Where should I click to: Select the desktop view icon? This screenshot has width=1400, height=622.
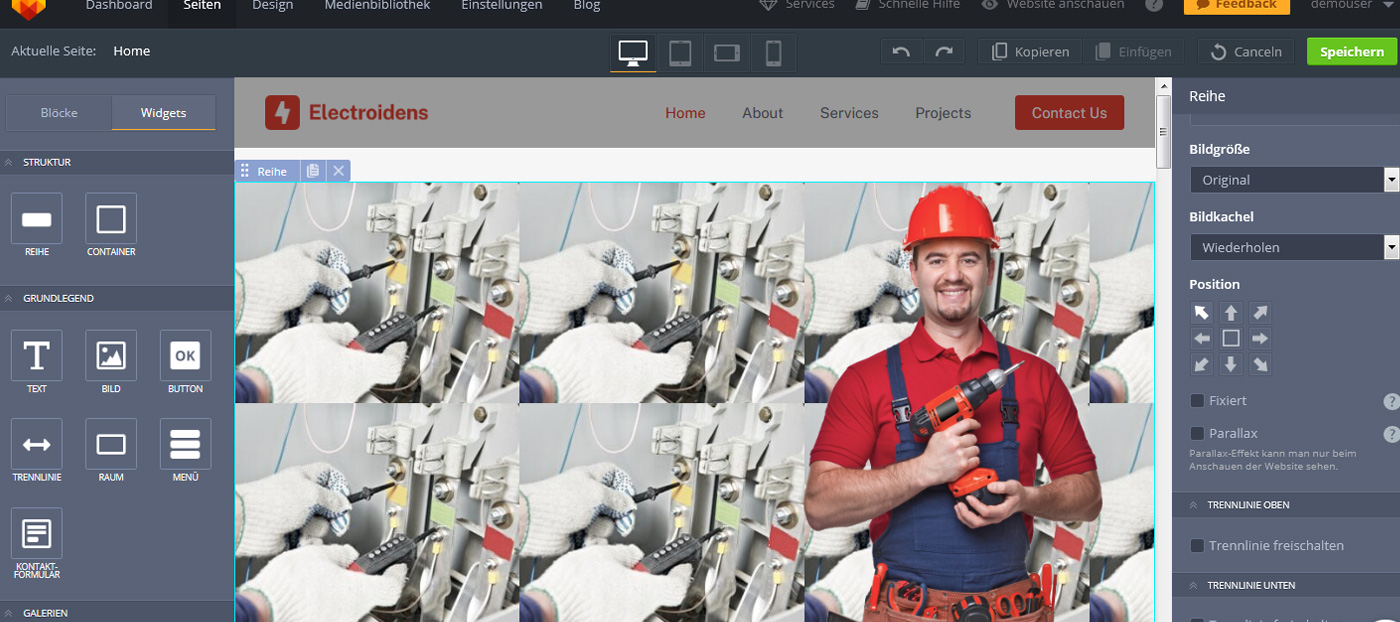633,52
